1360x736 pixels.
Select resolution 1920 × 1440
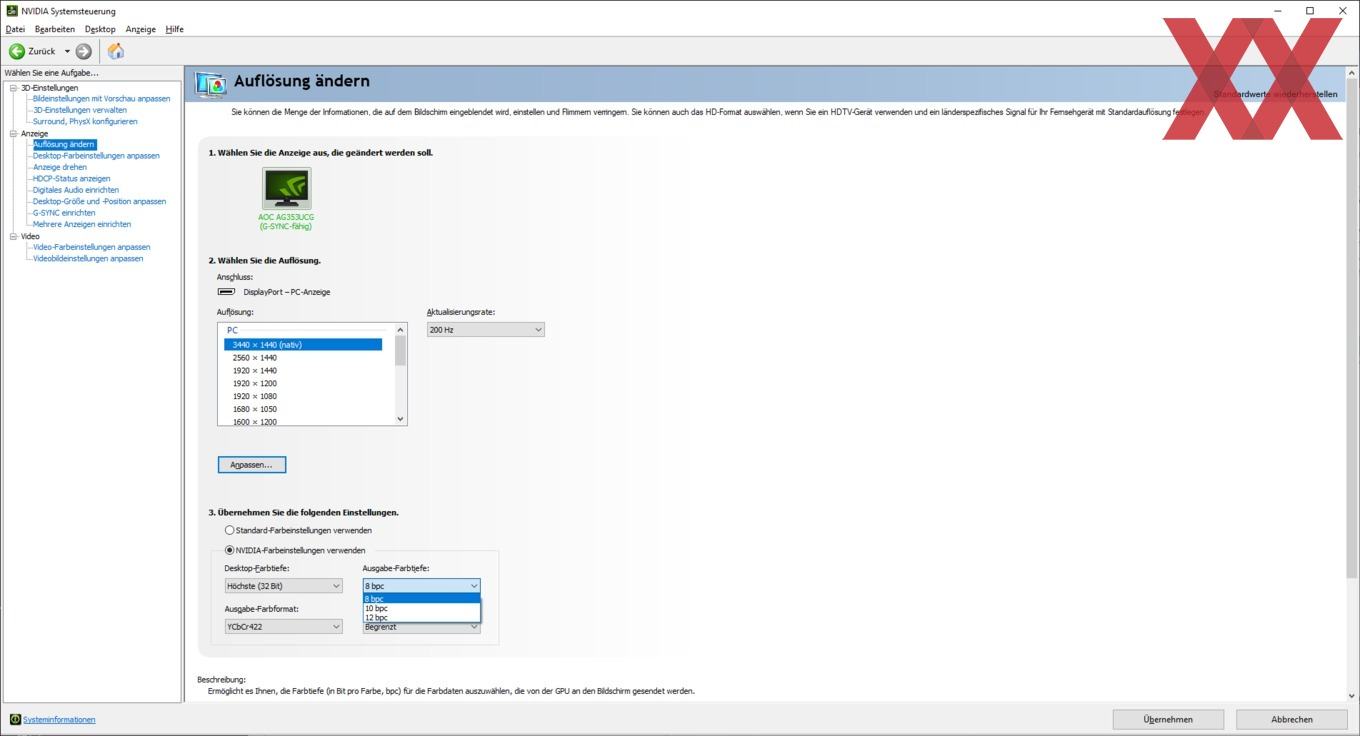[255, 370]
